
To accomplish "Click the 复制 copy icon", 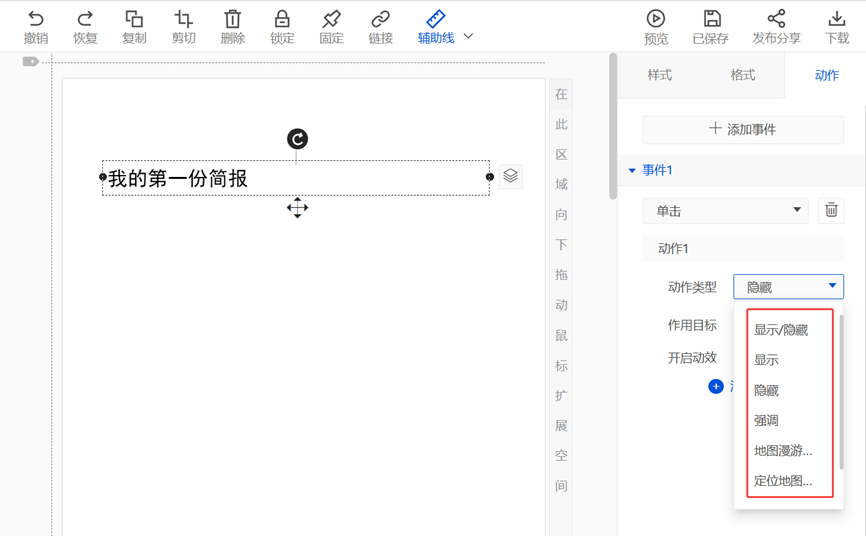I will point(134,19).
